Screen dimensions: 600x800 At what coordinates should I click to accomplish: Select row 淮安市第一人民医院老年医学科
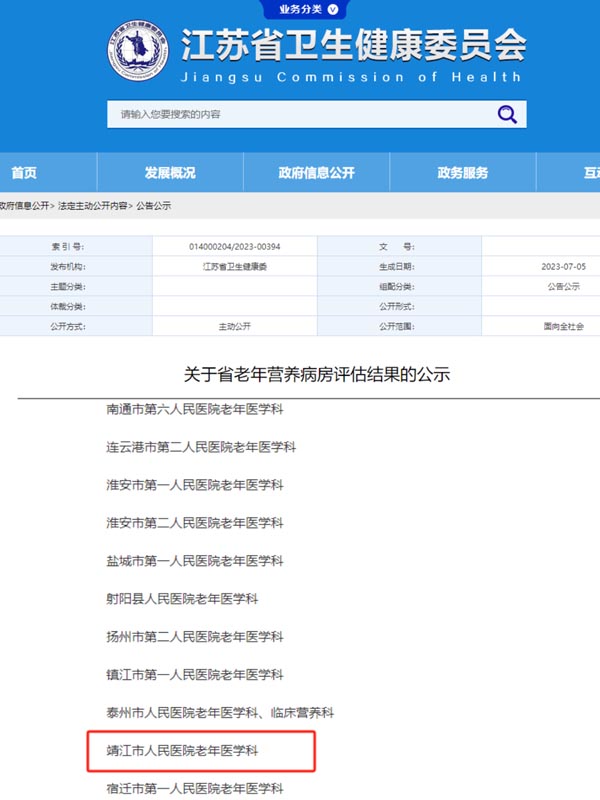pos(194,485)
